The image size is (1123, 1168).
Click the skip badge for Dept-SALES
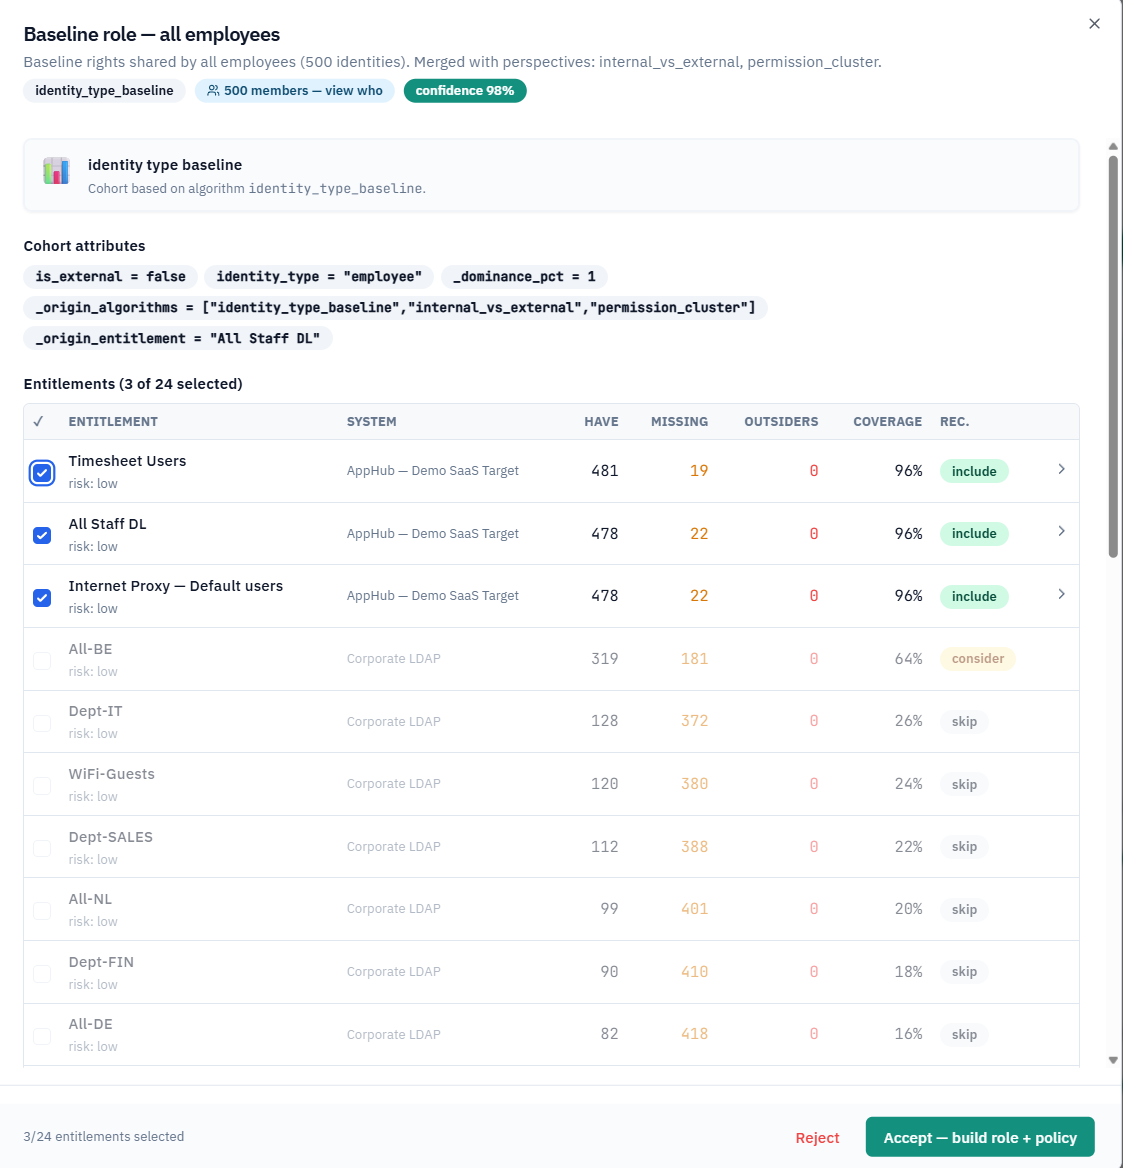964,847
